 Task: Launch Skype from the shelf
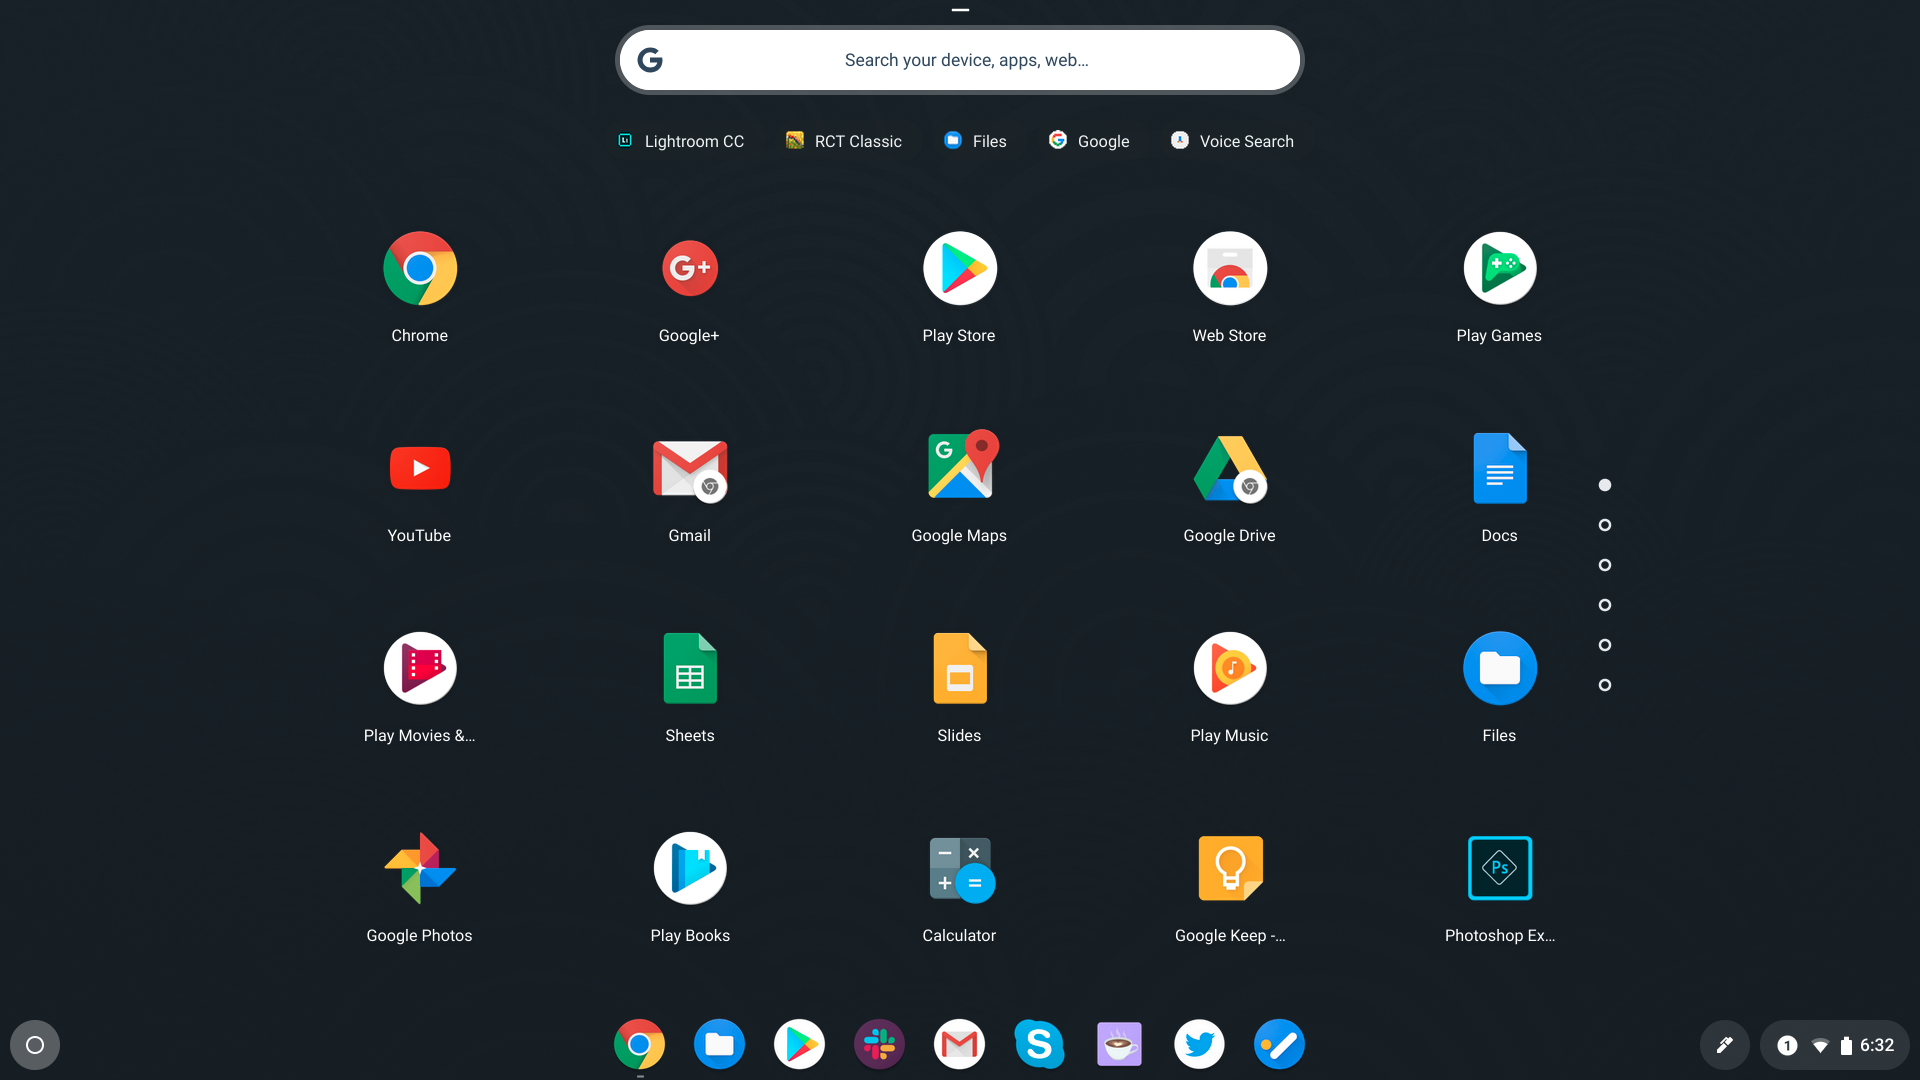coord(1039,1043)
